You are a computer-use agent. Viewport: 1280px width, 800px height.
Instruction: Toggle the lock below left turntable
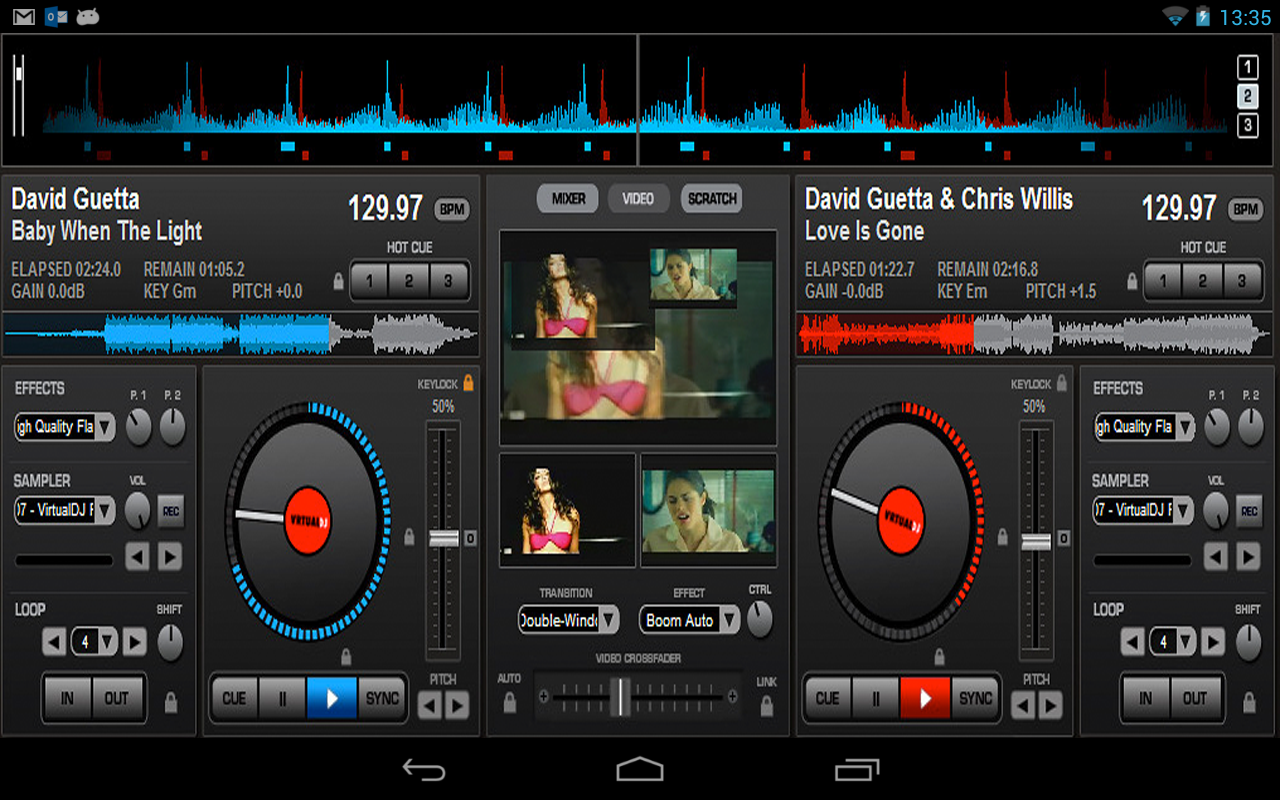pos(346,657)
